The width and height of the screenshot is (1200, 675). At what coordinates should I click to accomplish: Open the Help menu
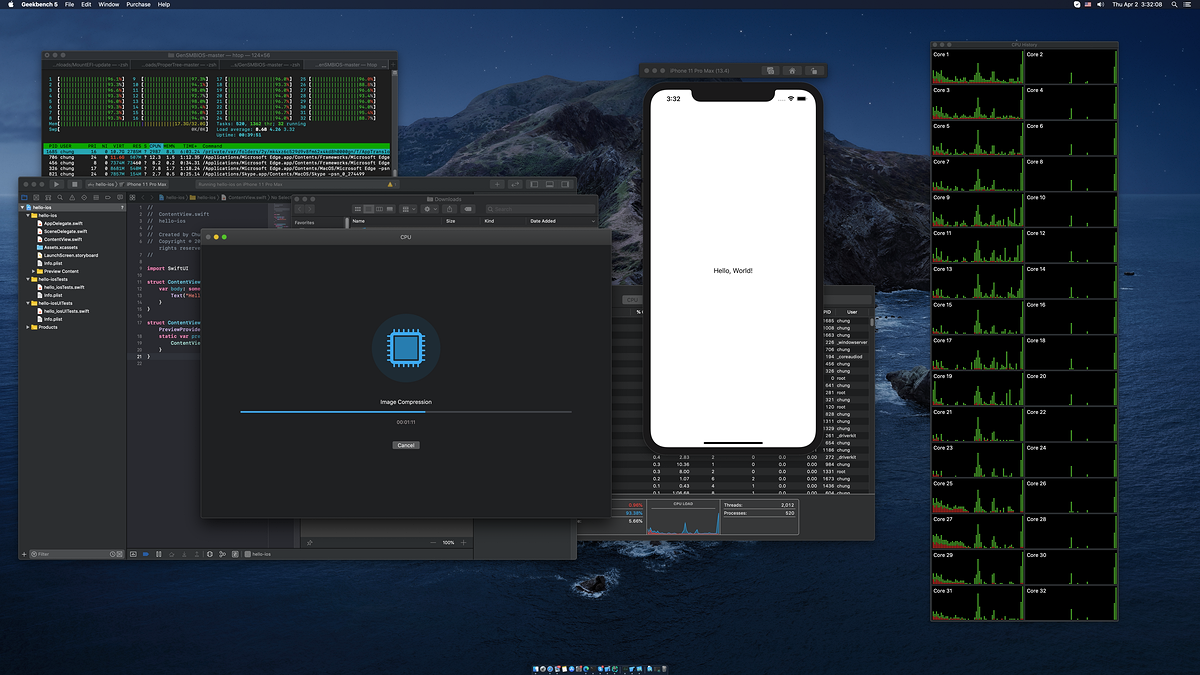pos(164,4)
